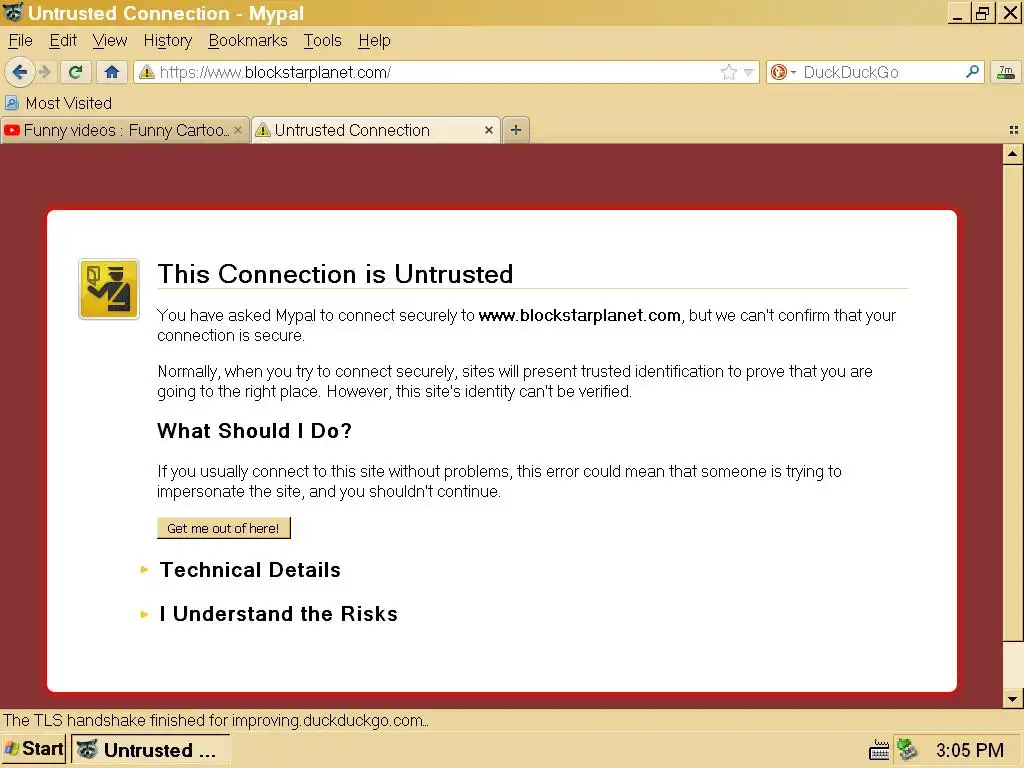The image size is (1024, 768).
Task: Bookmark this page with the star icon
Action: 729,72
